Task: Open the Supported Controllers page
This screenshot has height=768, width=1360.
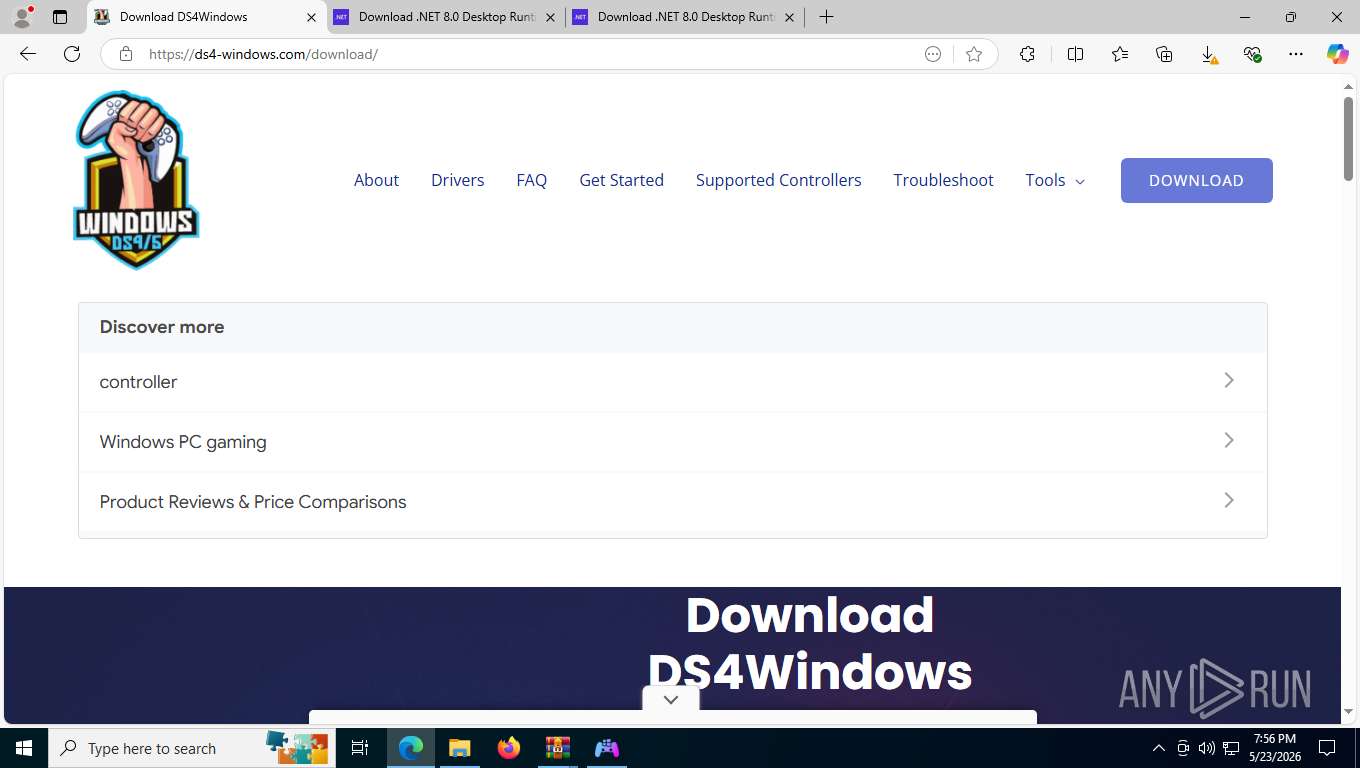Action: click(x=778, y=180)
